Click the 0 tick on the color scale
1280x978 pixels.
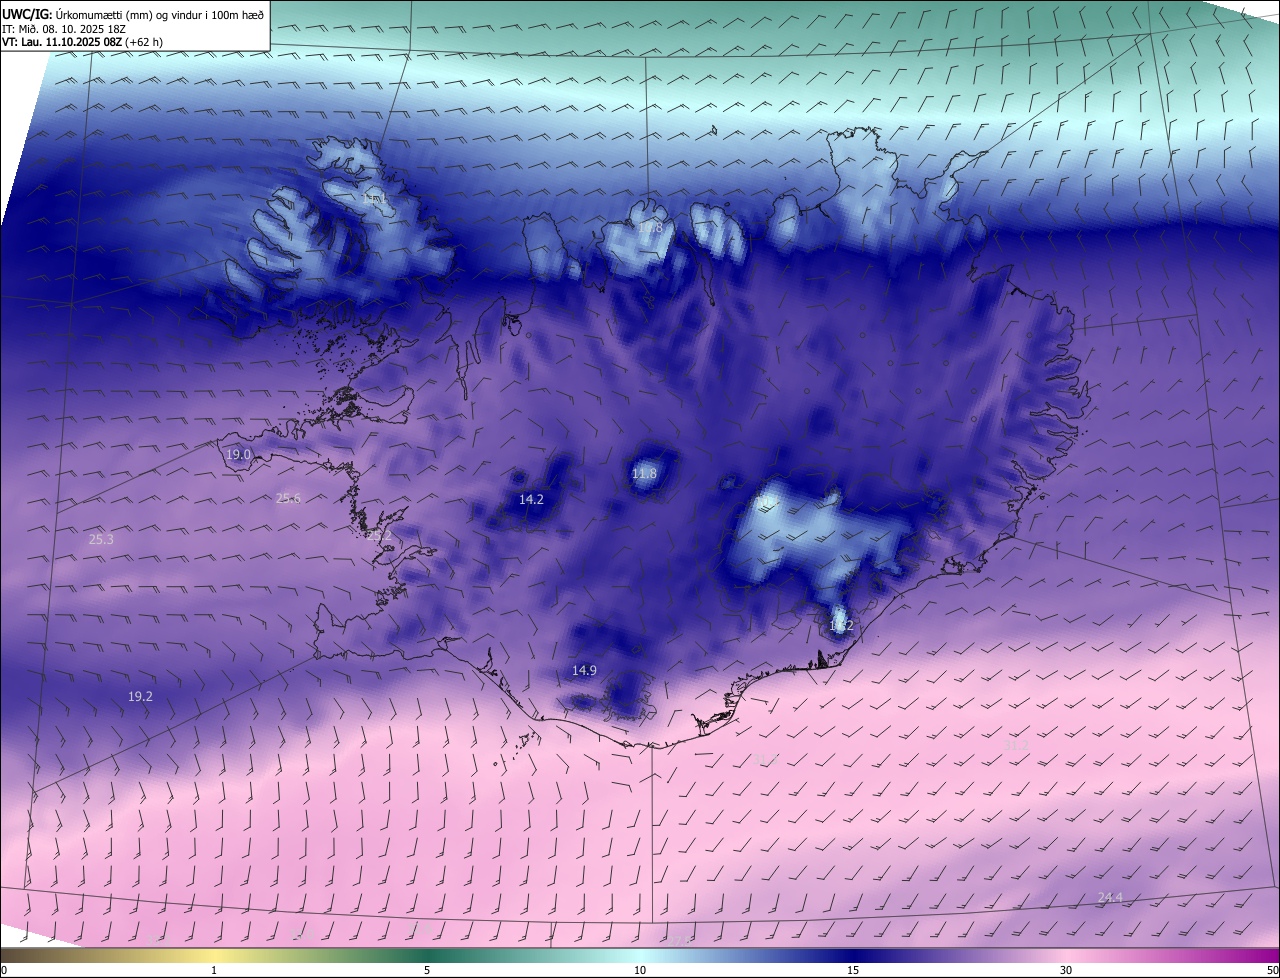pos(4,970)
